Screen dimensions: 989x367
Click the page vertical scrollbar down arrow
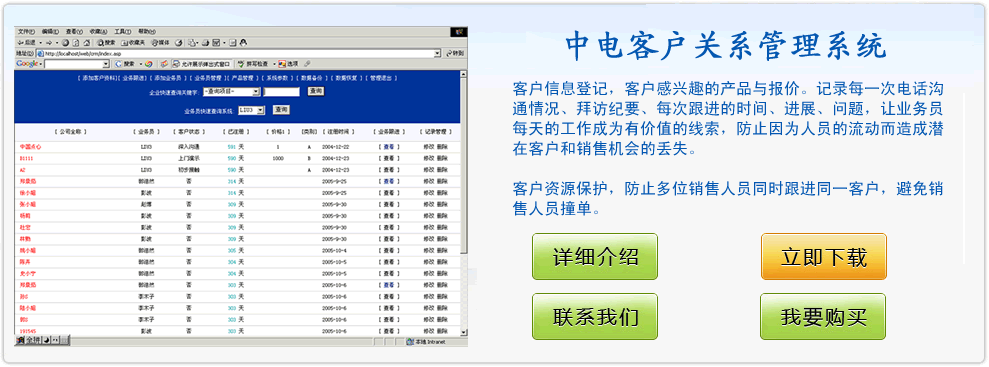[464, 332]
